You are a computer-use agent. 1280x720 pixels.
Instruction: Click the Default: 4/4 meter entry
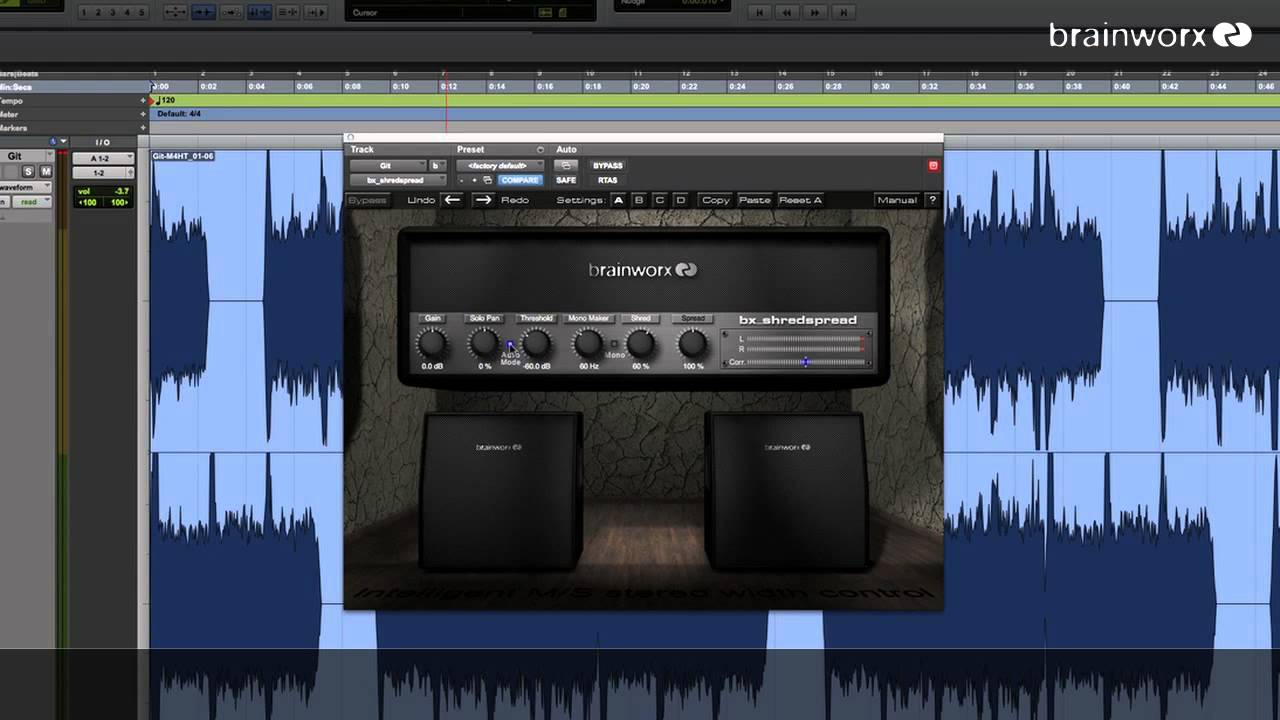coord(179,114)
